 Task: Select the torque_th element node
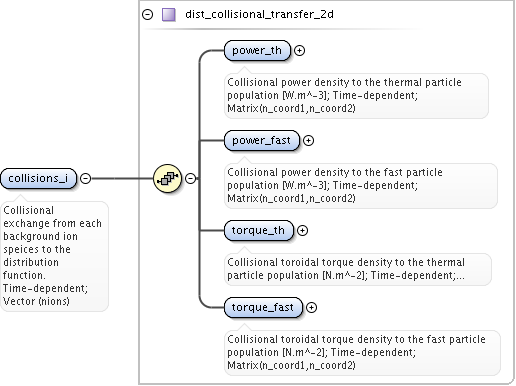coord(259,230)
